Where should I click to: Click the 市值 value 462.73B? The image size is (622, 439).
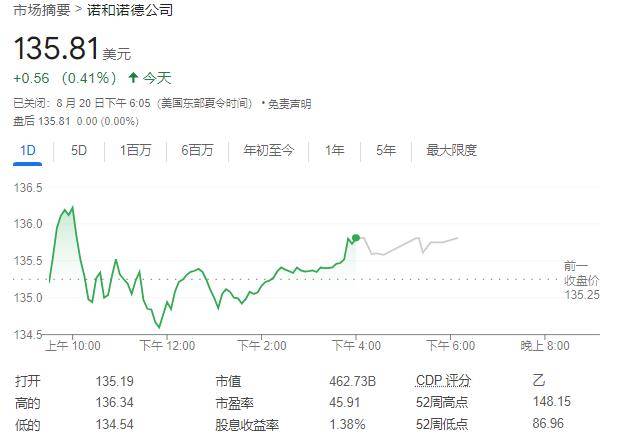[352, 381]
